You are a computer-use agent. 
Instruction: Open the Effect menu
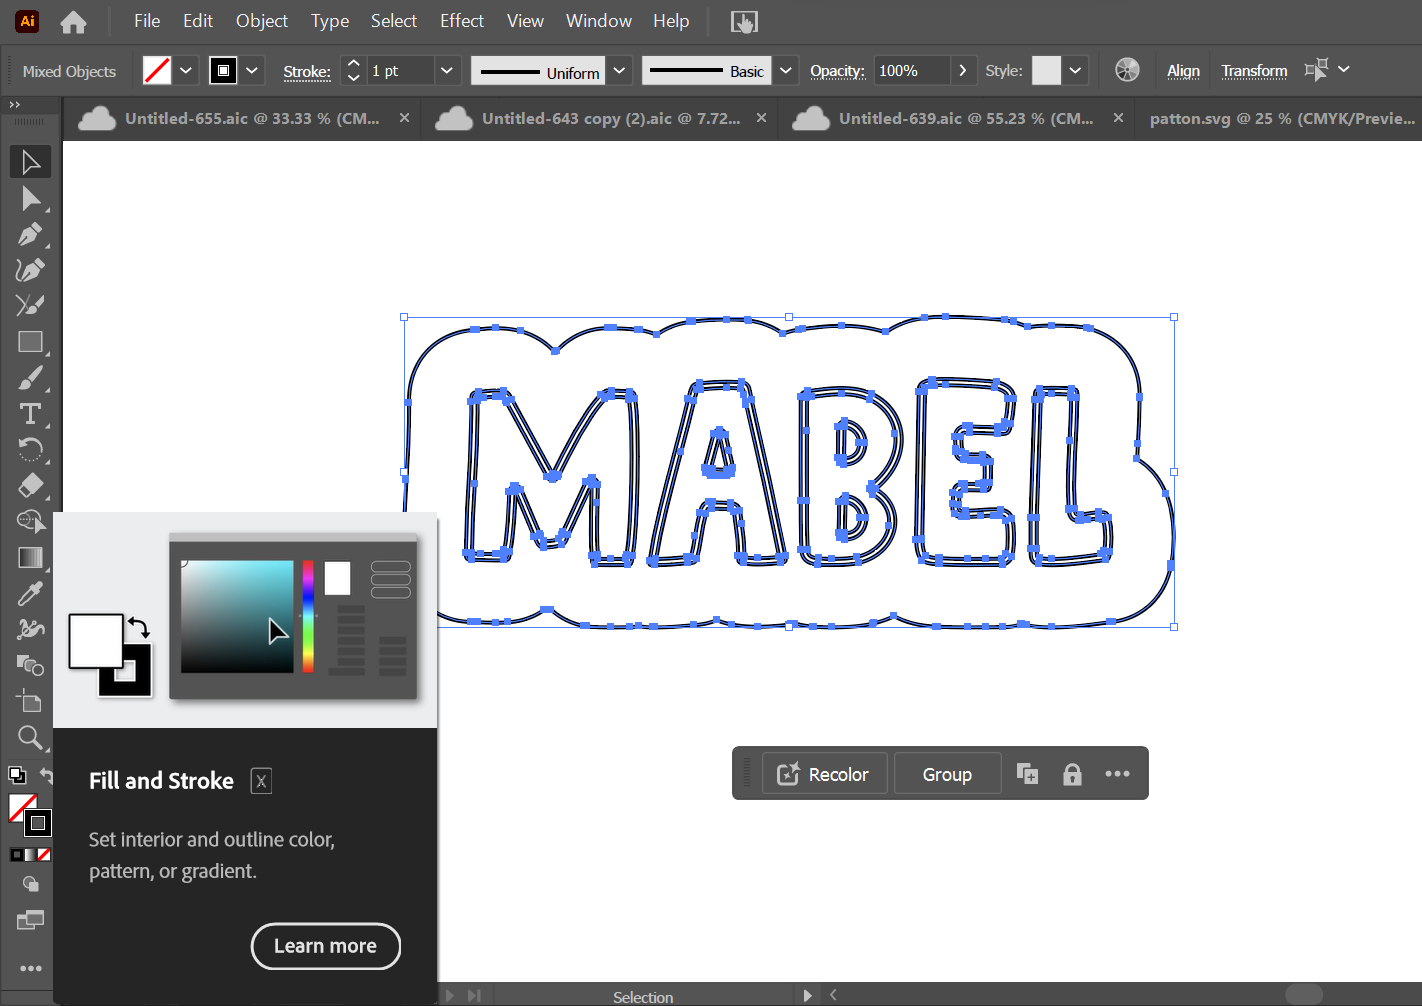click(461, 21)
